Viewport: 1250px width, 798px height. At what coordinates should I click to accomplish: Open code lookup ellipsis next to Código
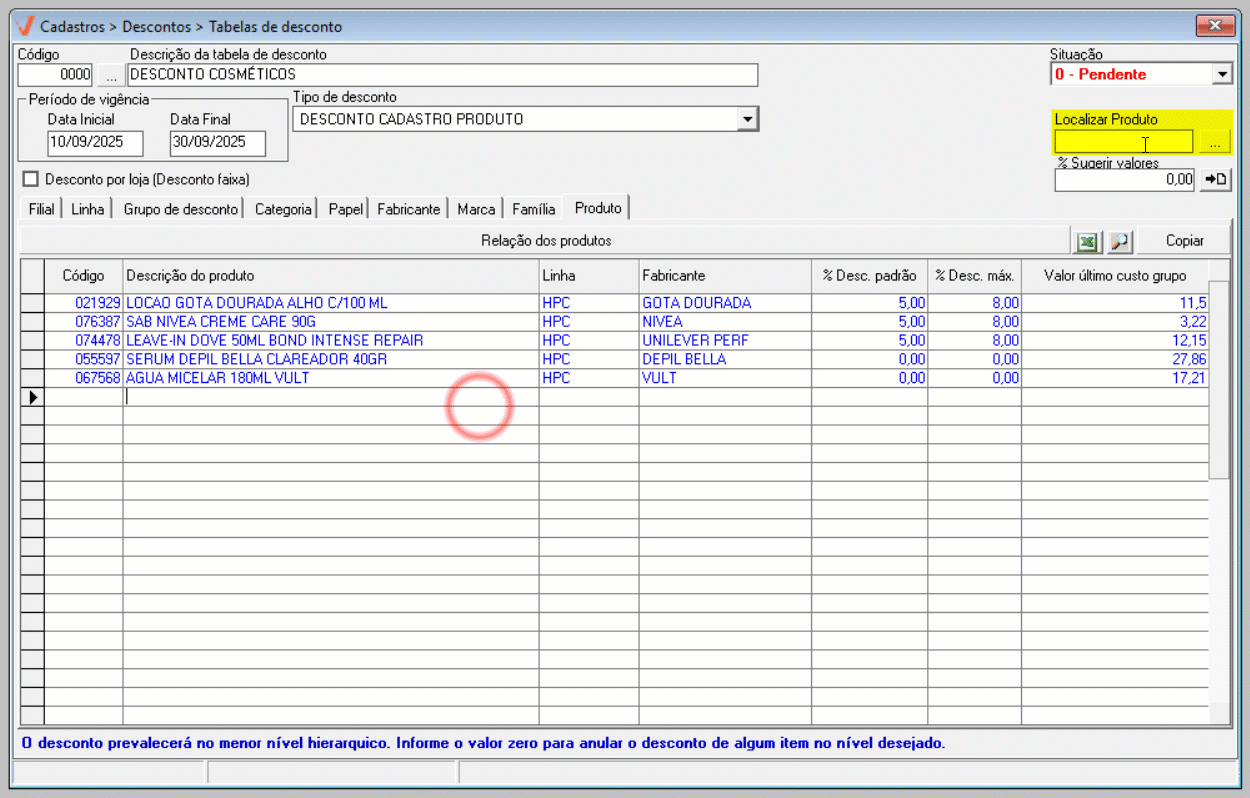point(110,75)
